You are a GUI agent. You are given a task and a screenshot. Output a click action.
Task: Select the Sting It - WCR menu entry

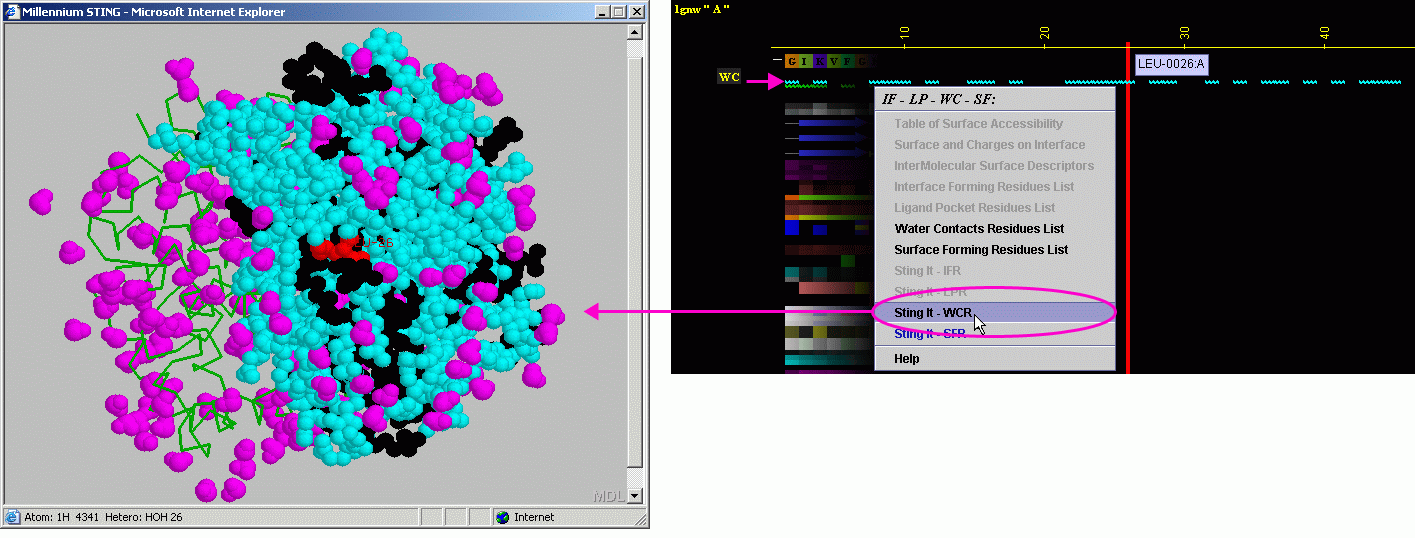tap(995, 313)
